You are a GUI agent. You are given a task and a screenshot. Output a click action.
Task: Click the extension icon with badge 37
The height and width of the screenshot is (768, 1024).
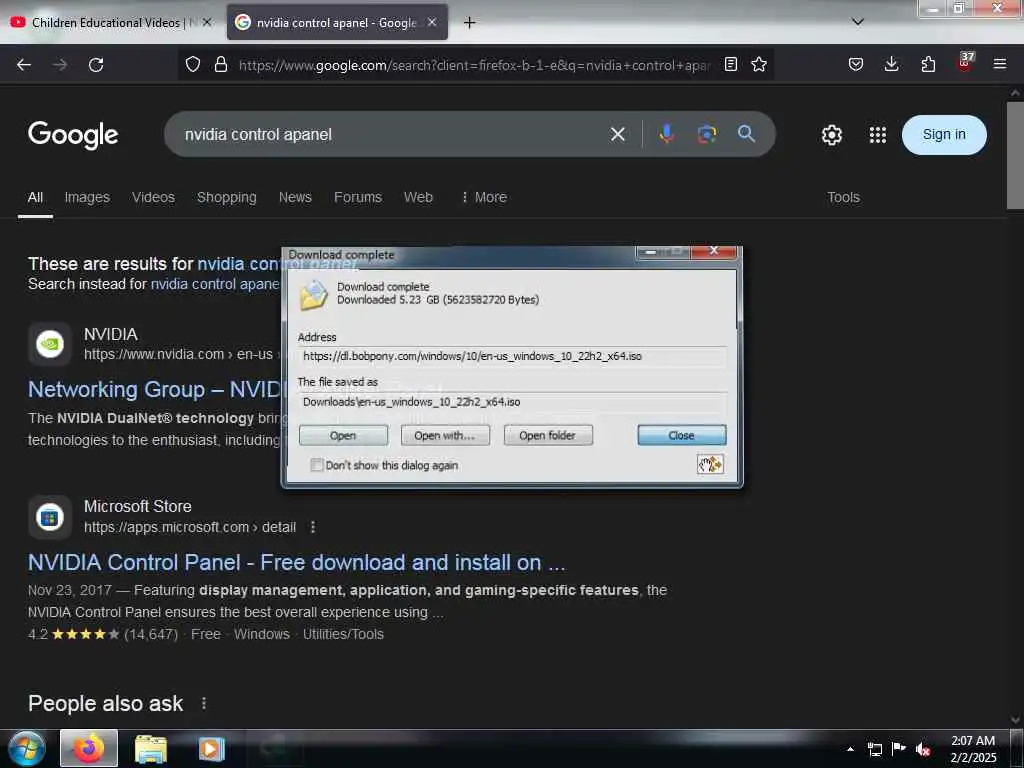coord(965,63)
